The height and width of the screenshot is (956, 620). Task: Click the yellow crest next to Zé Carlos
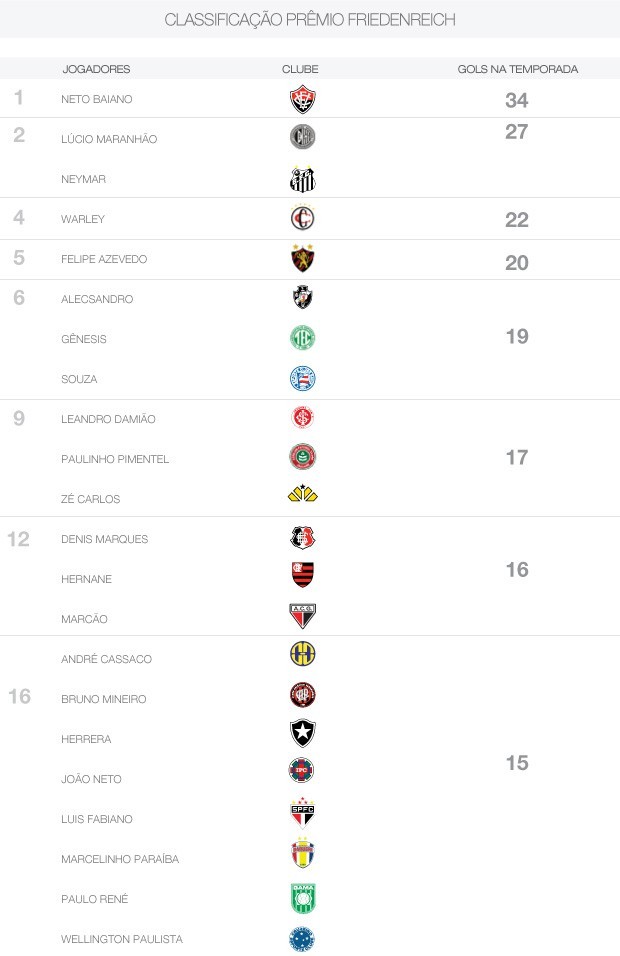coord(302,494)
